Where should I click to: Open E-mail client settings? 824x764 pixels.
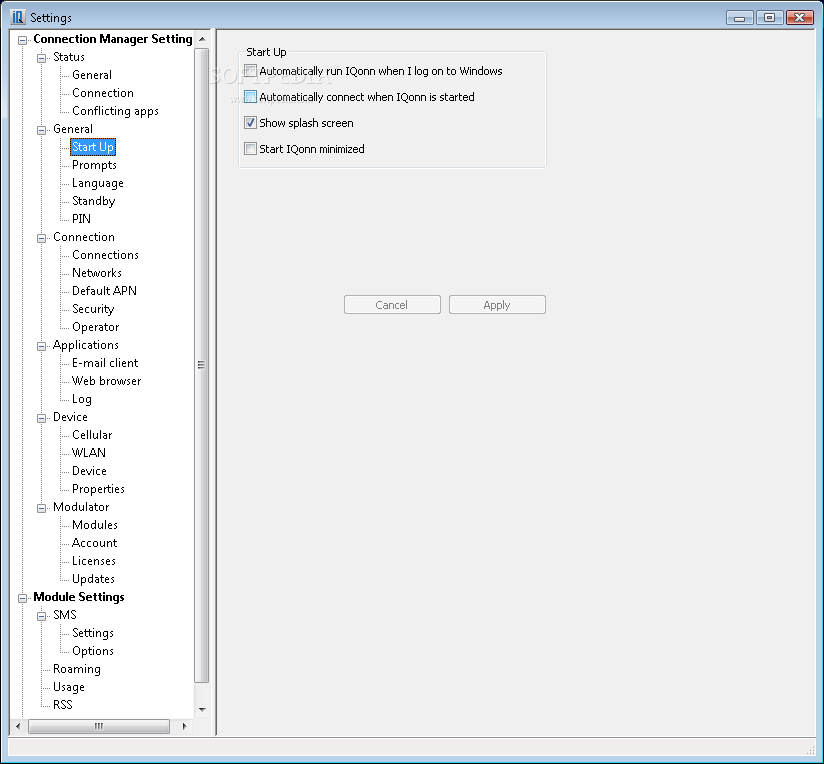[105, 363]
